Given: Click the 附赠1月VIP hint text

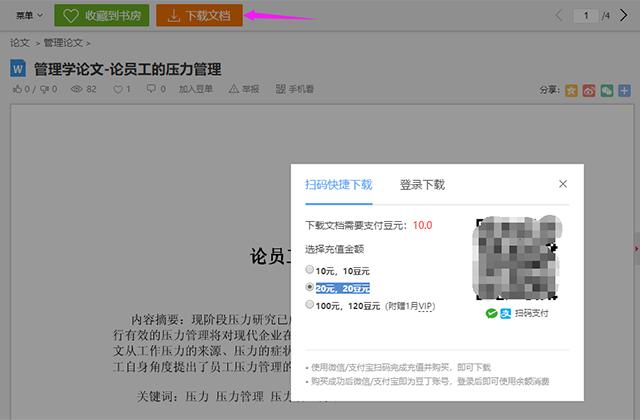Looking at the screenshot, I should (410, 306).
